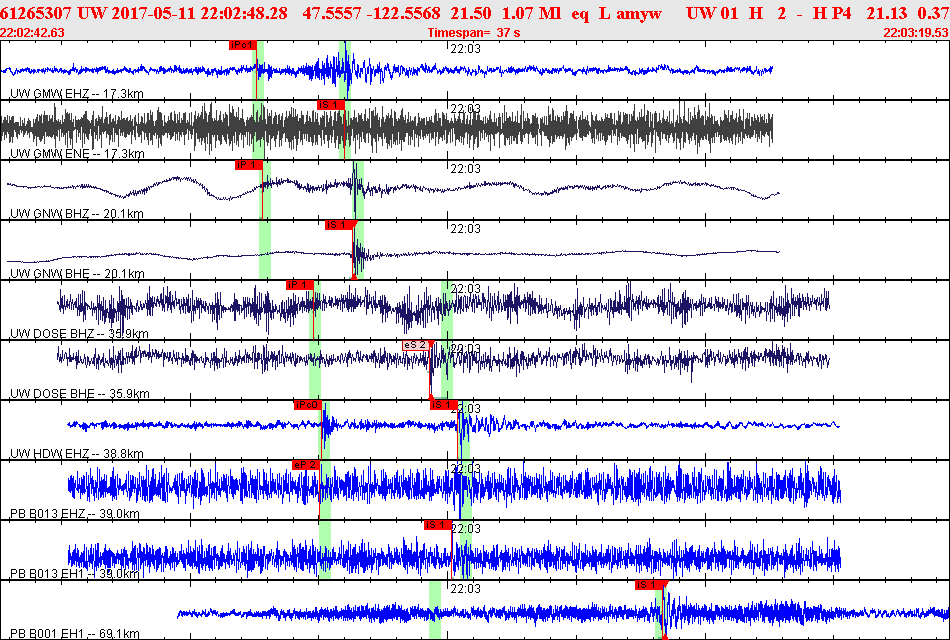Screen dimensions: 950x640
Task: Click the 'UW HDW EHZ -- 38.8km' channel label
Action: (77, 454)
